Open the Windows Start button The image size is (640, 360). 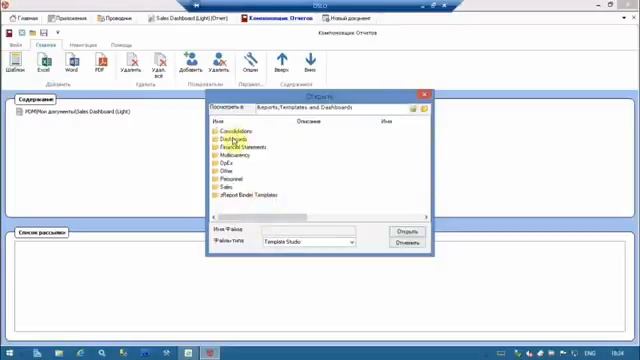pyautogui.click(x=10, y=353)
